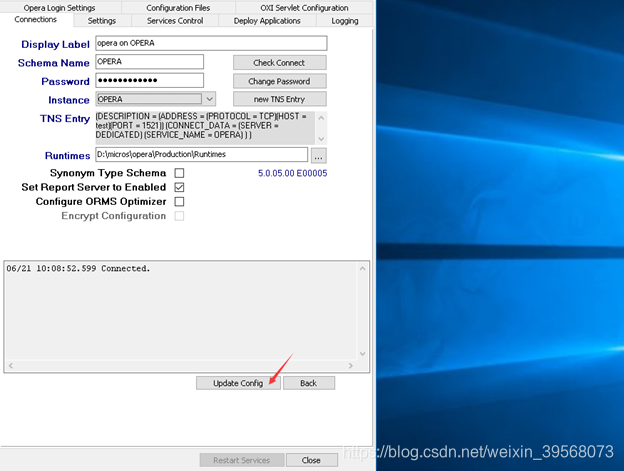Click the Close button at bottom

[312, 460]
